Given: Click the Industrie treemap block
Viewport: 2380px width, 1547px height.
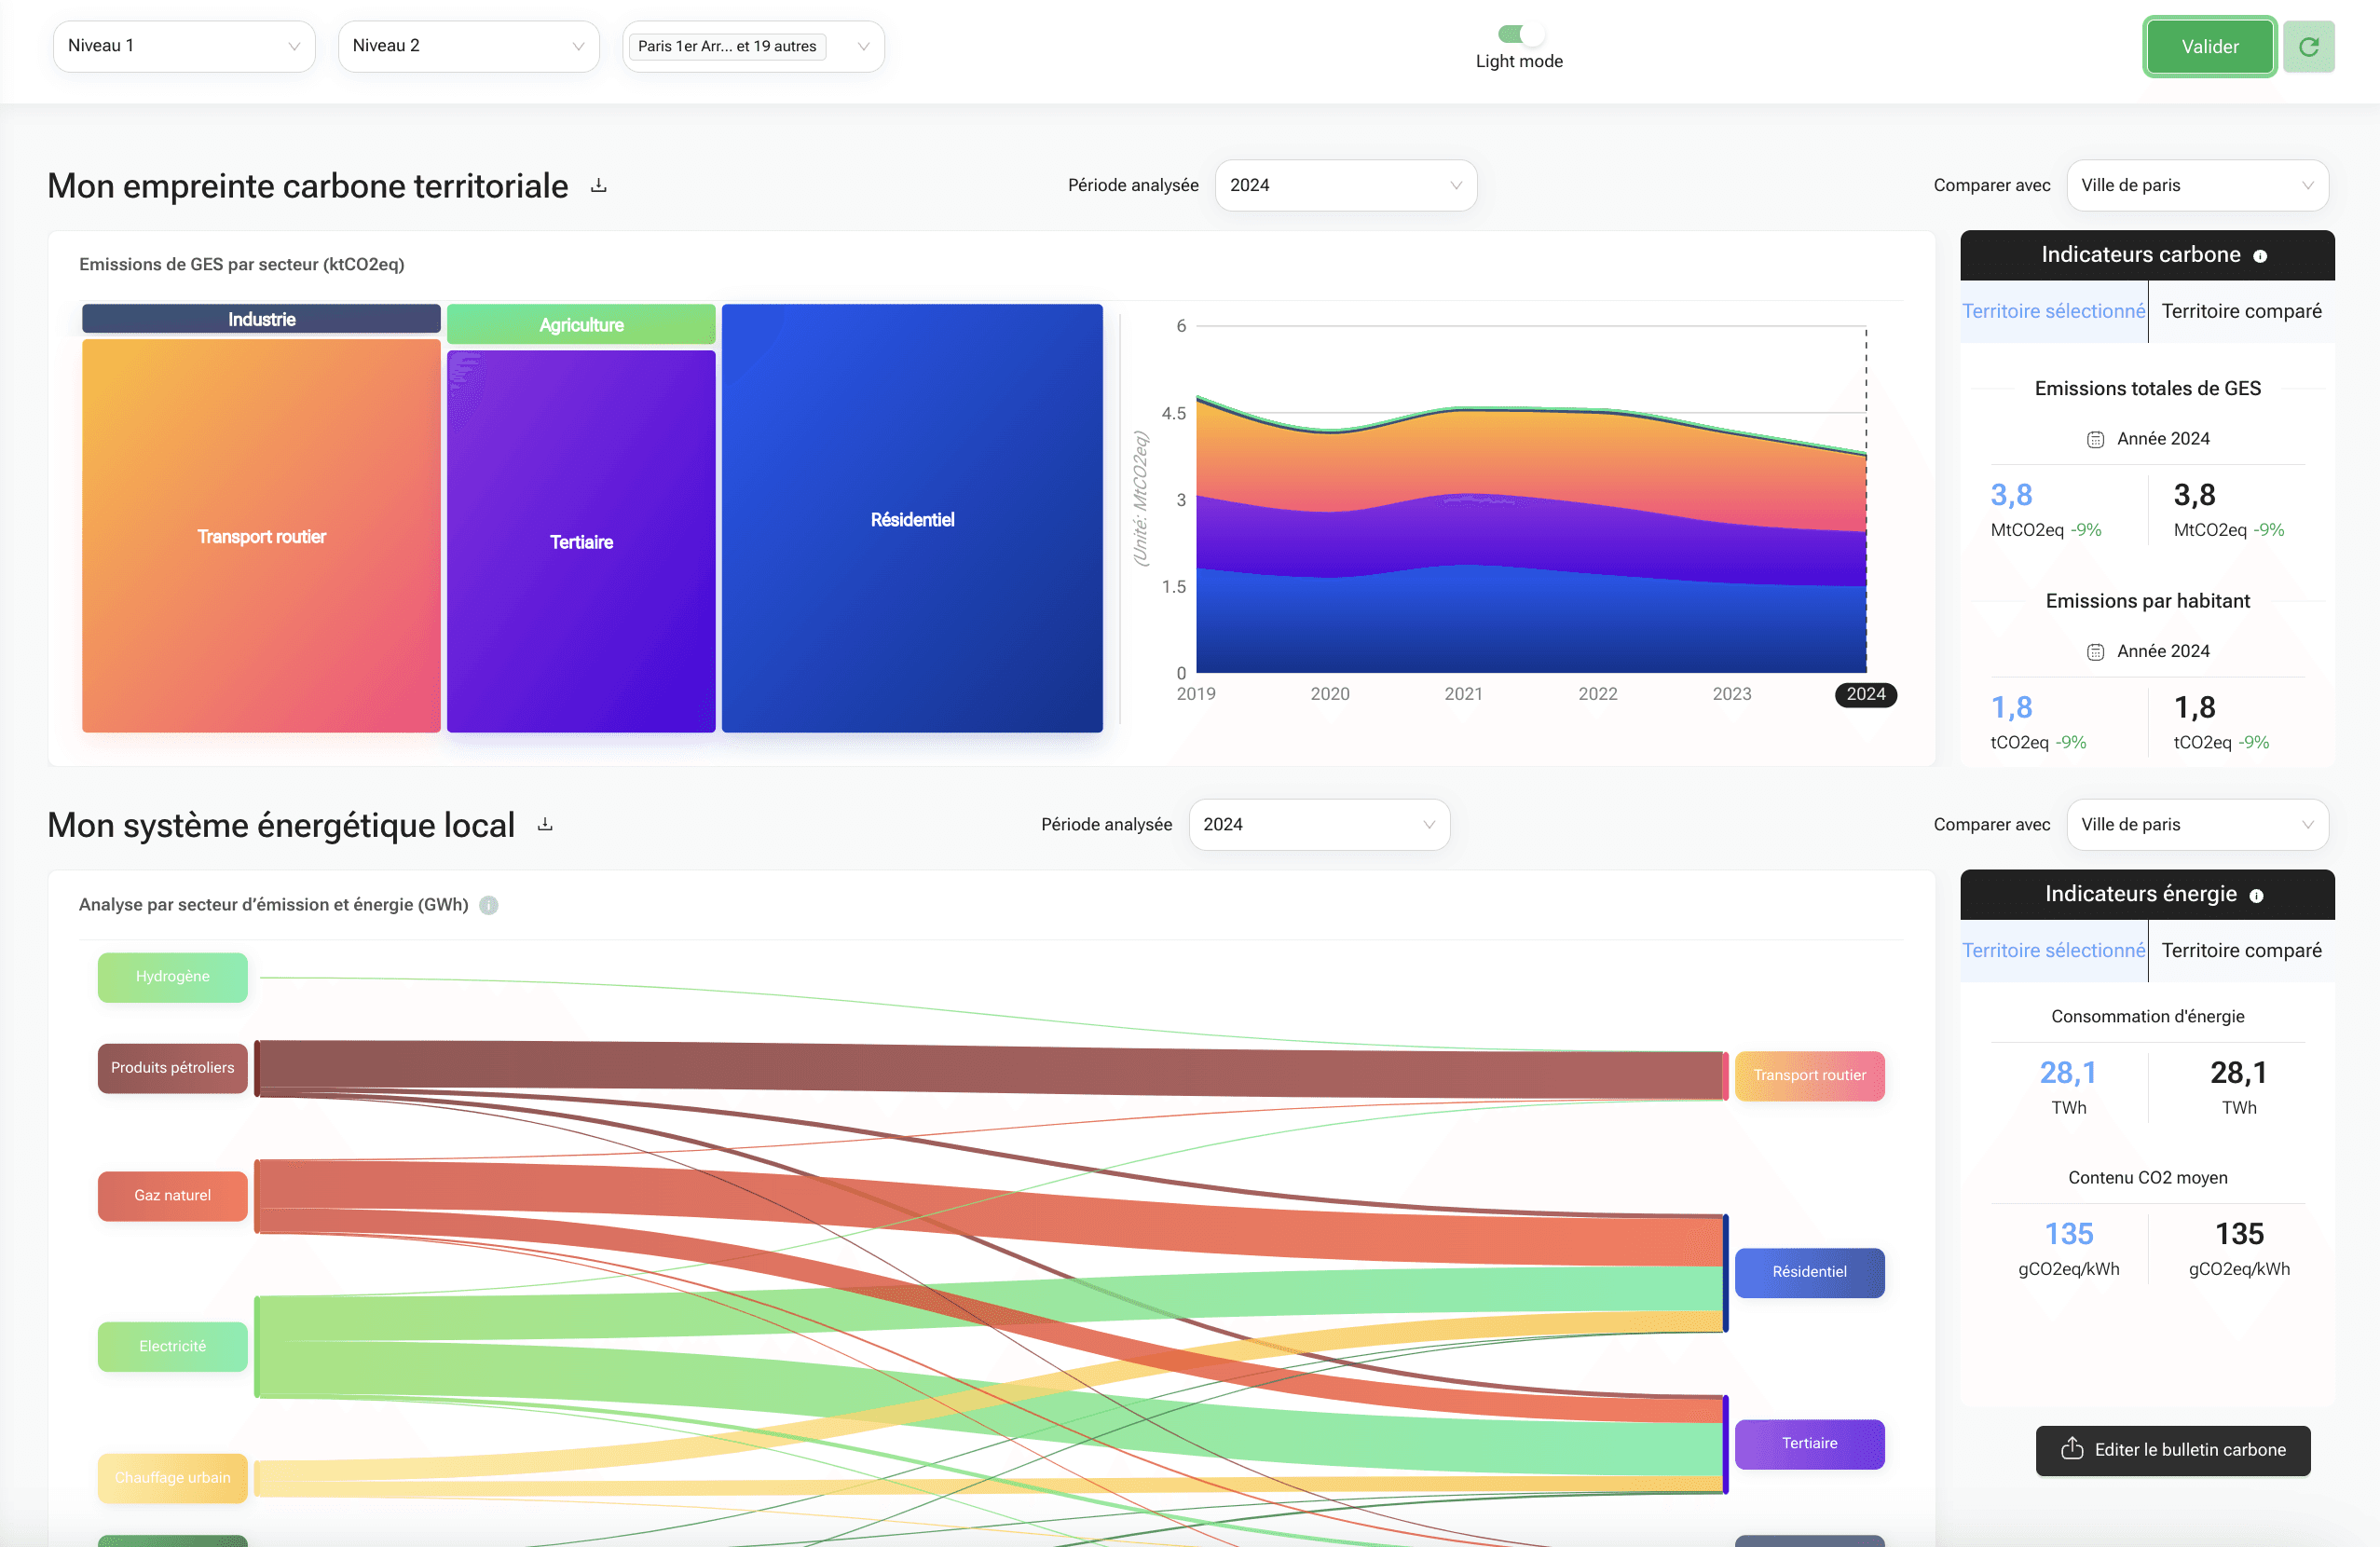Looking at the screenshot, I should coord(261,319).
